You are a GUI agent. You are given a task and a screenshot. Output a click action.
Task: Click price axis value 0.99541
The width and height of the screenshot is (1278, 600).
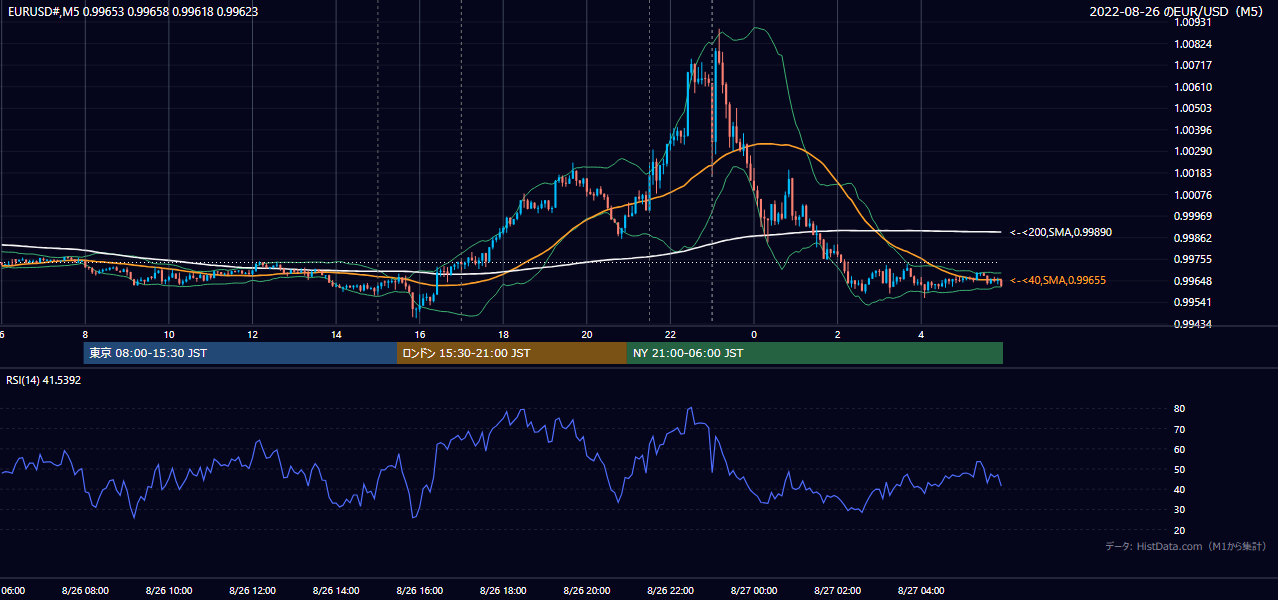coord(1193,302)
